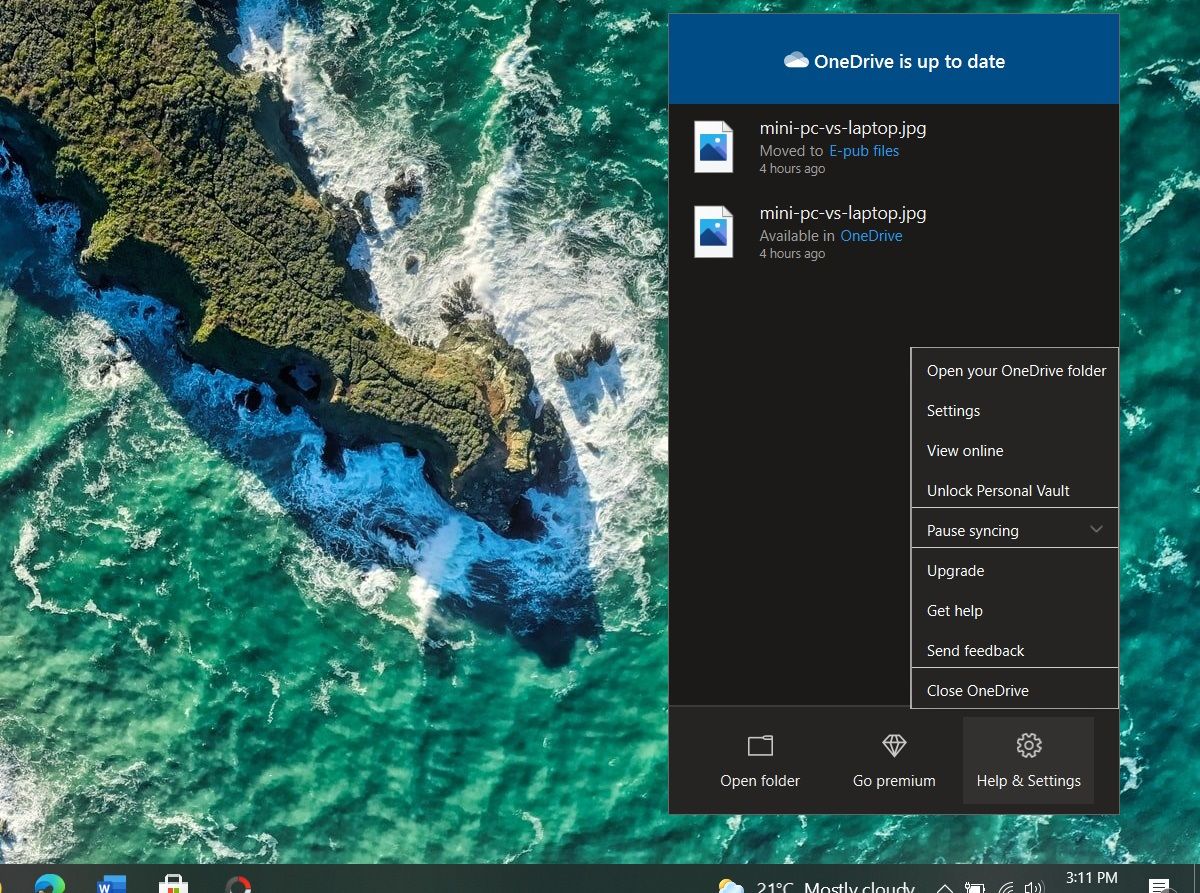Image resolution: width=1200 pixels, height=893 pixels.
Task: Click the second mini-pc-vs-laptop.jpg image file icon
Action: click(714, 232)
